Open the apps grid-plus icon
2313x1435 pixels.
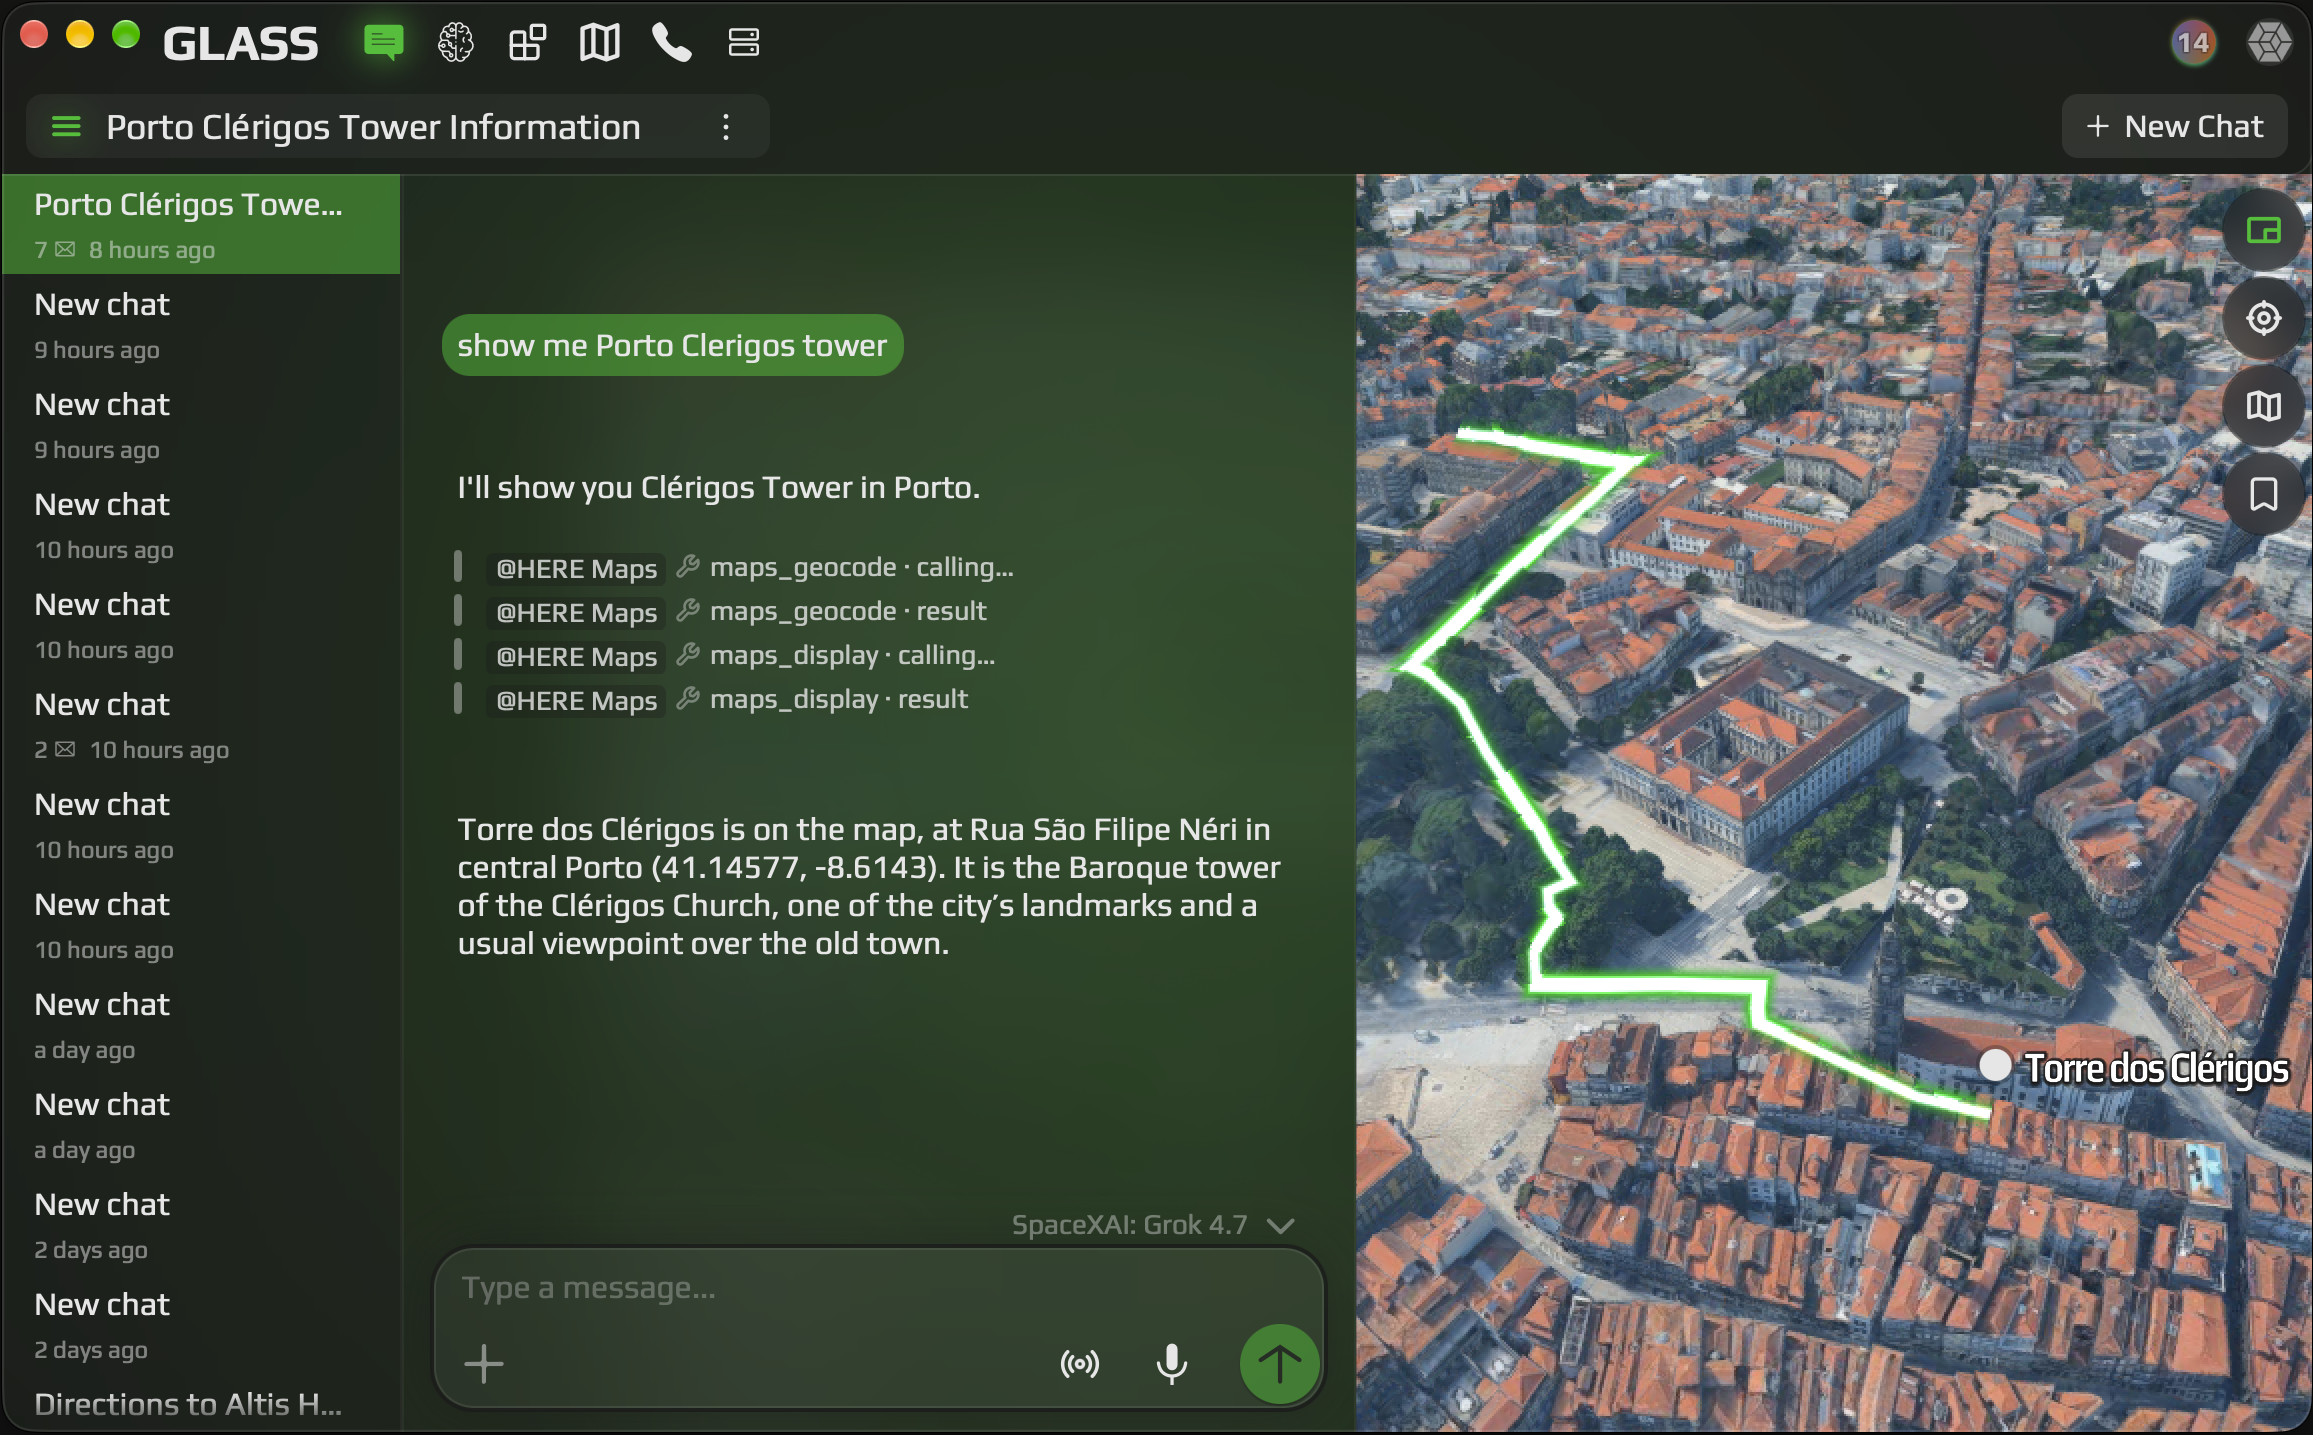[x=527, y=43]
